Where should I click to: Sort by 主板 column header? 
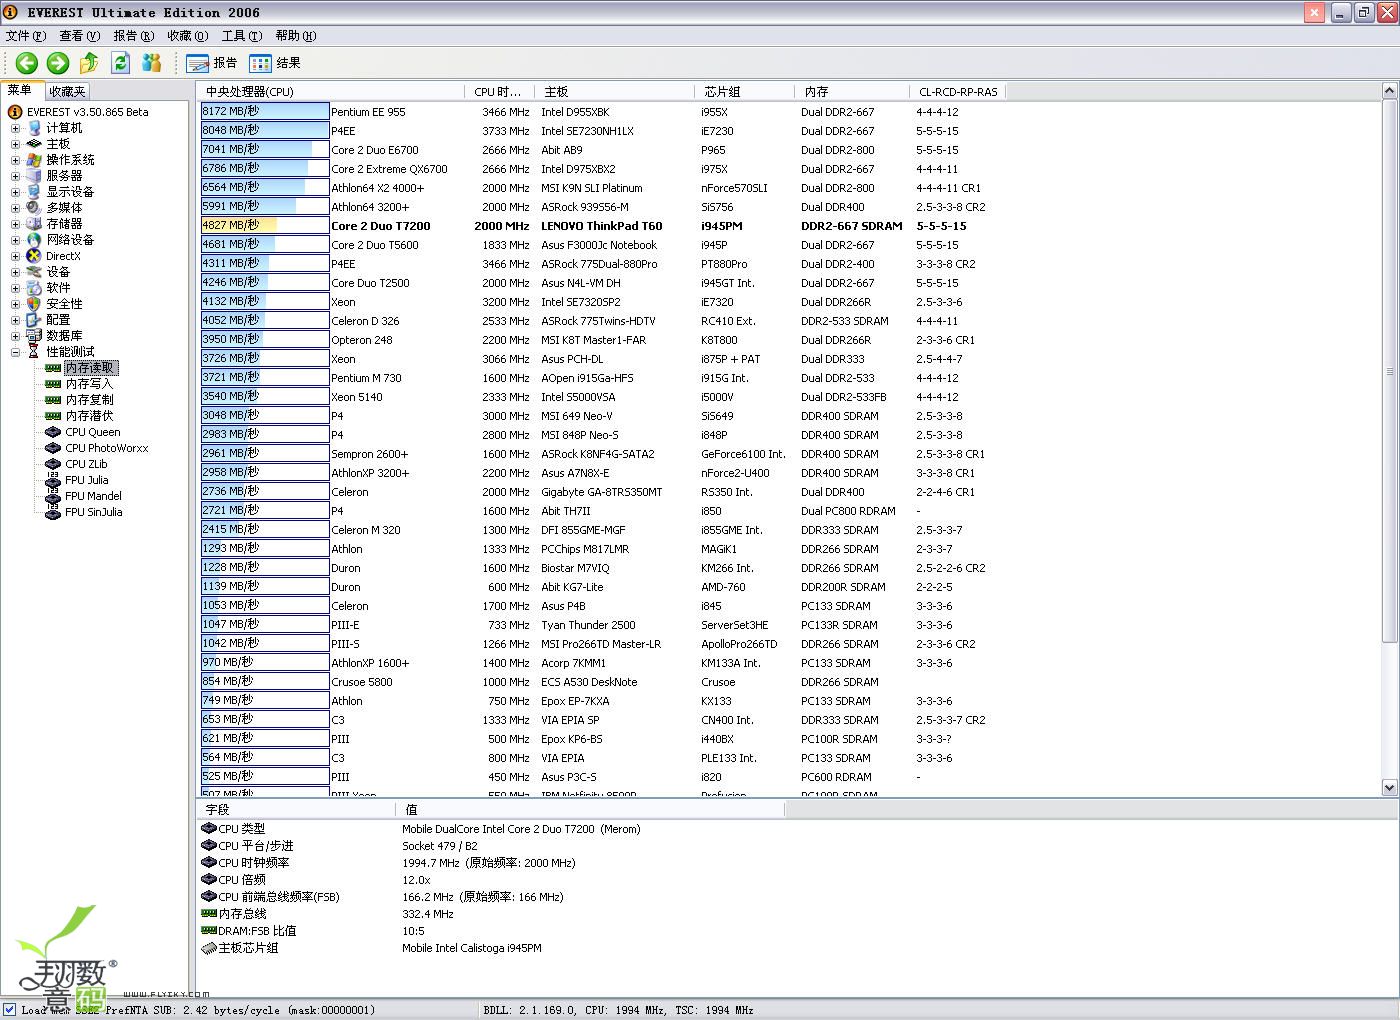click(616, 91)
